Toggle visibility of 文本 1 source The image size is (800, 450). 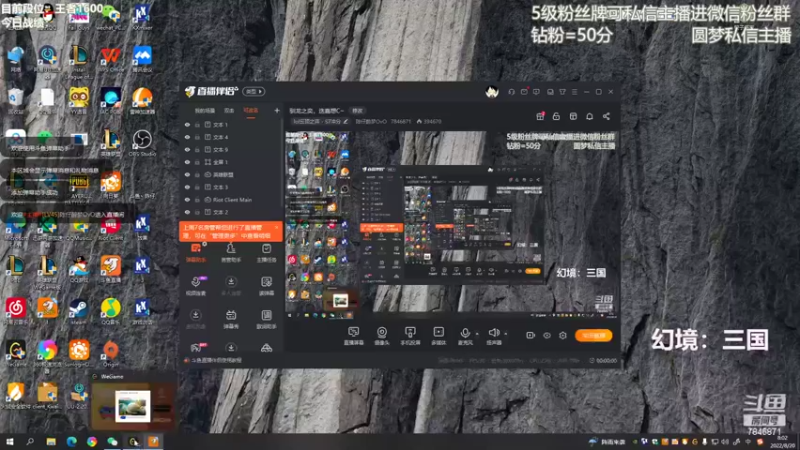point(187,124)
